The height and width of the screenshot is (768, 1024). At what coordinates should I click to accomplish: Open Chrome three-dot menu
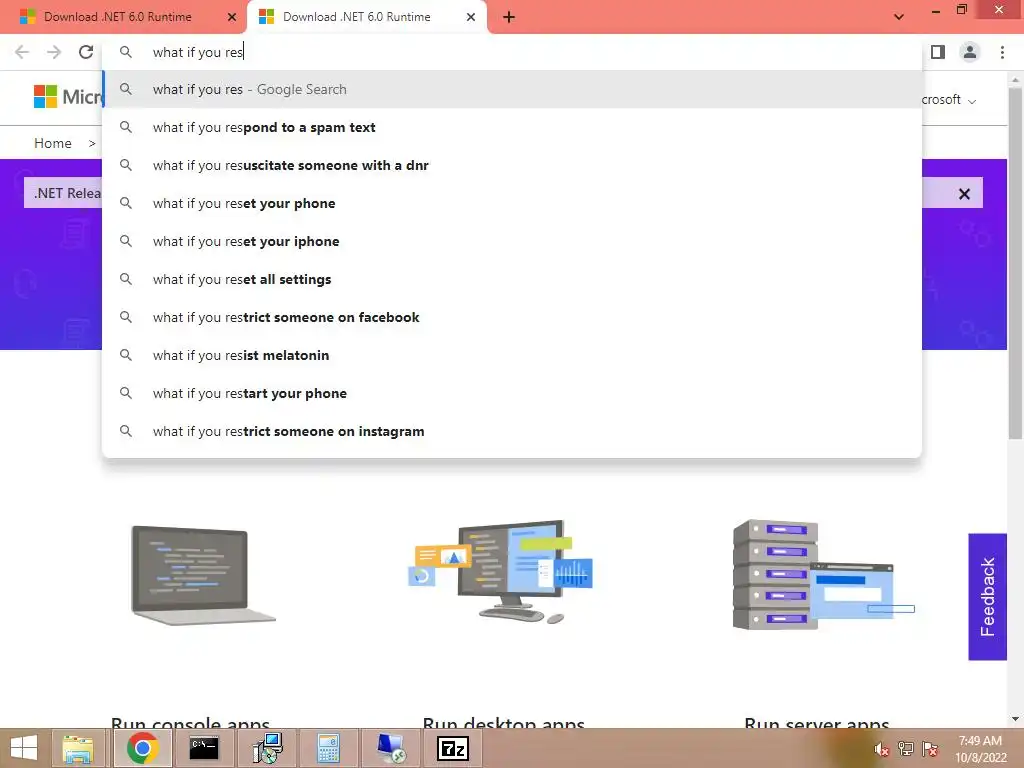[1002, 52]
